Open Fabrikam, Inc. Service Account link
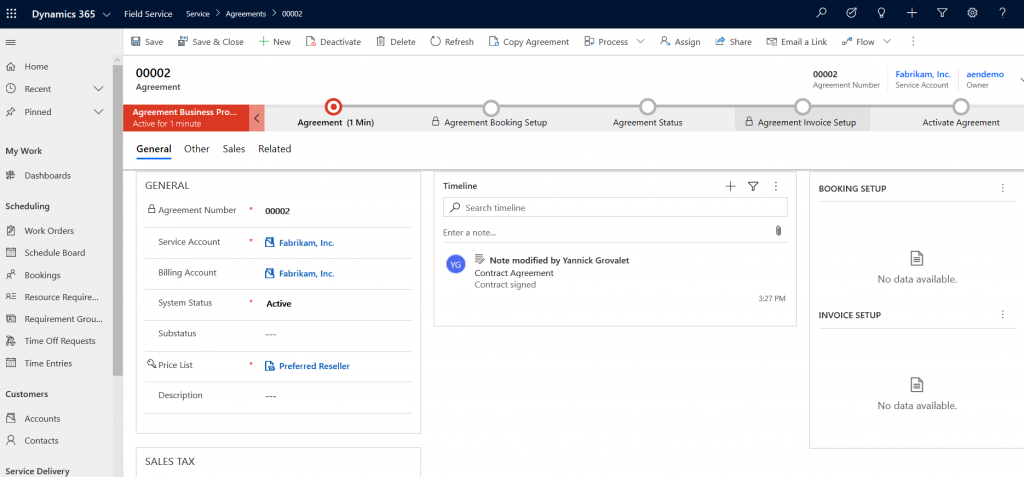1024x477 pixels. [306, 242]
